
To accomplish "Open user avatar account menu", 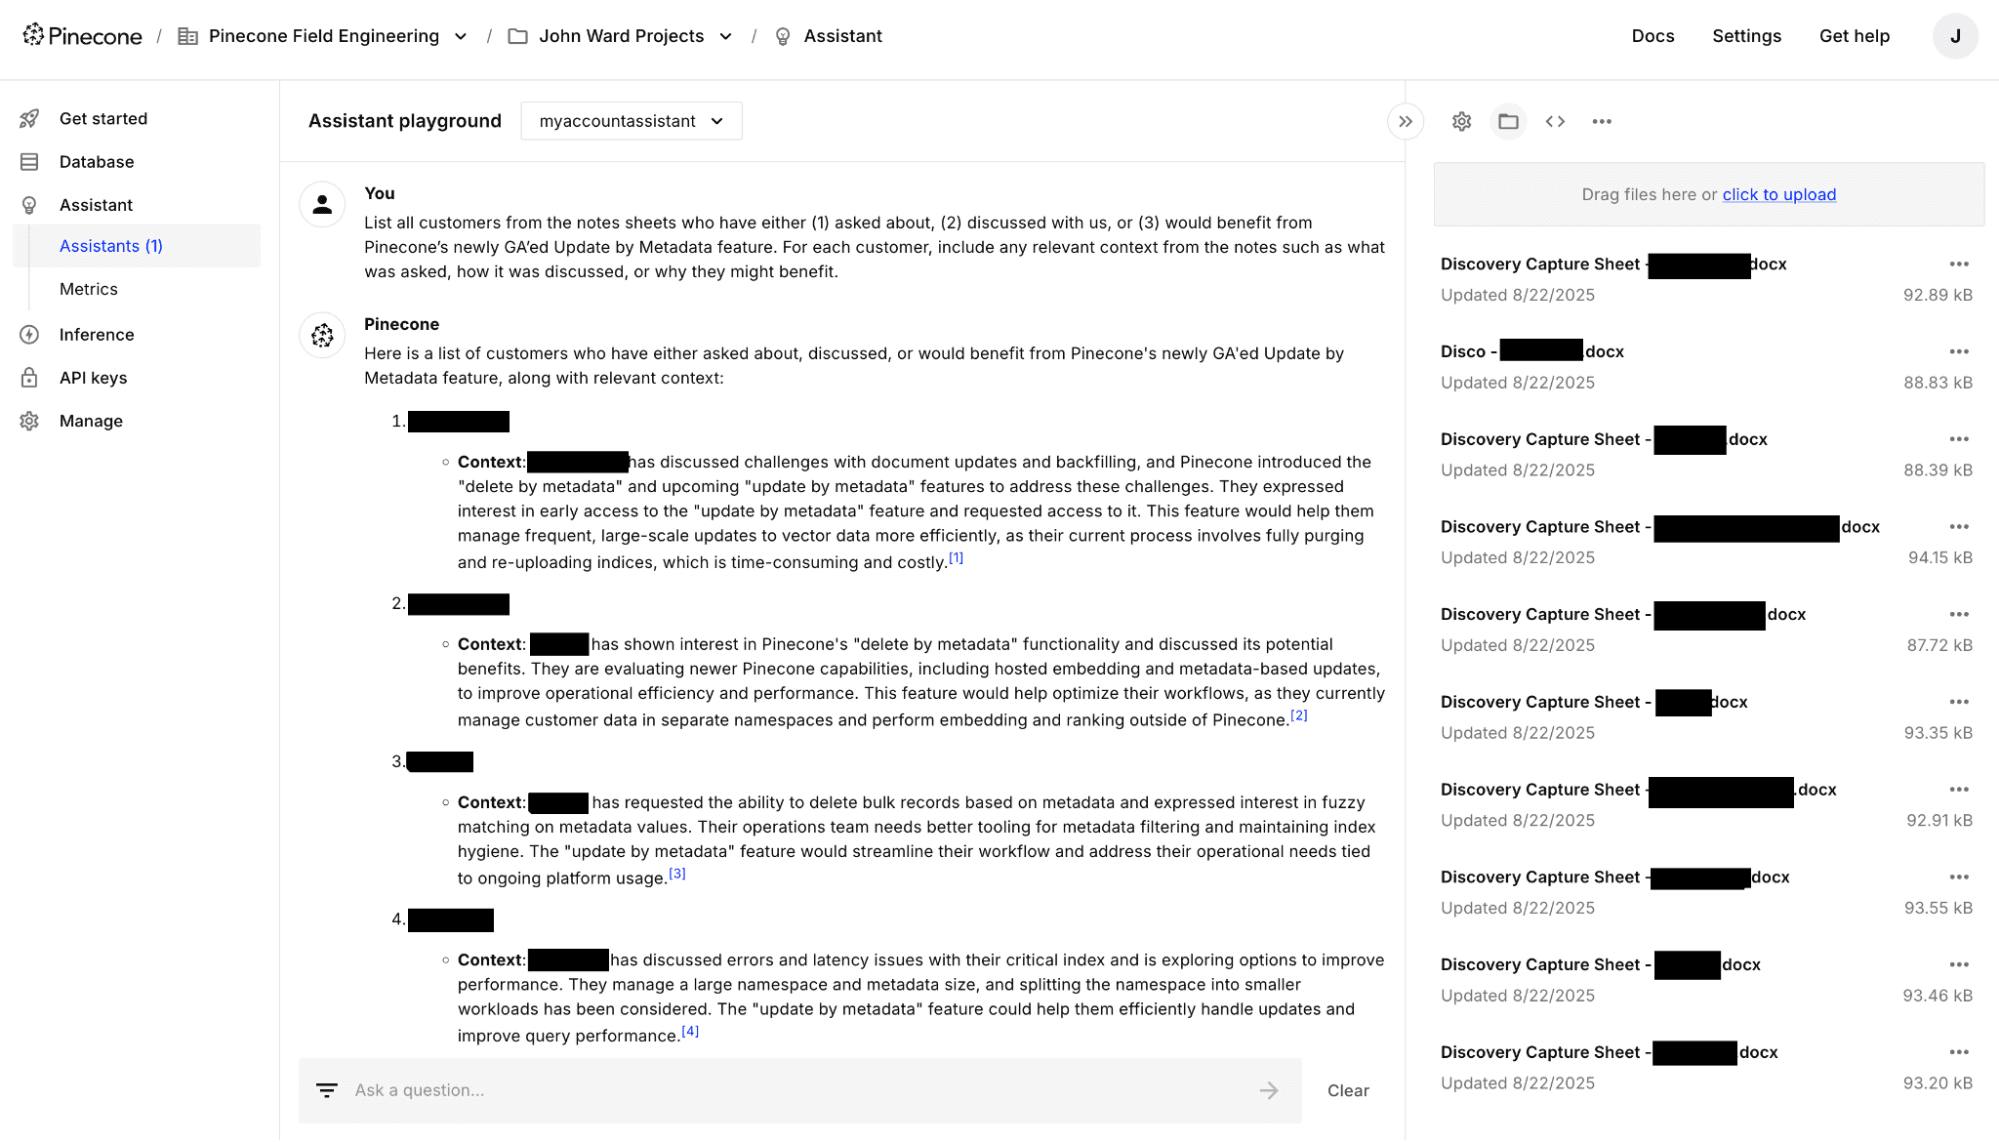I will [x=1955, y=36].
